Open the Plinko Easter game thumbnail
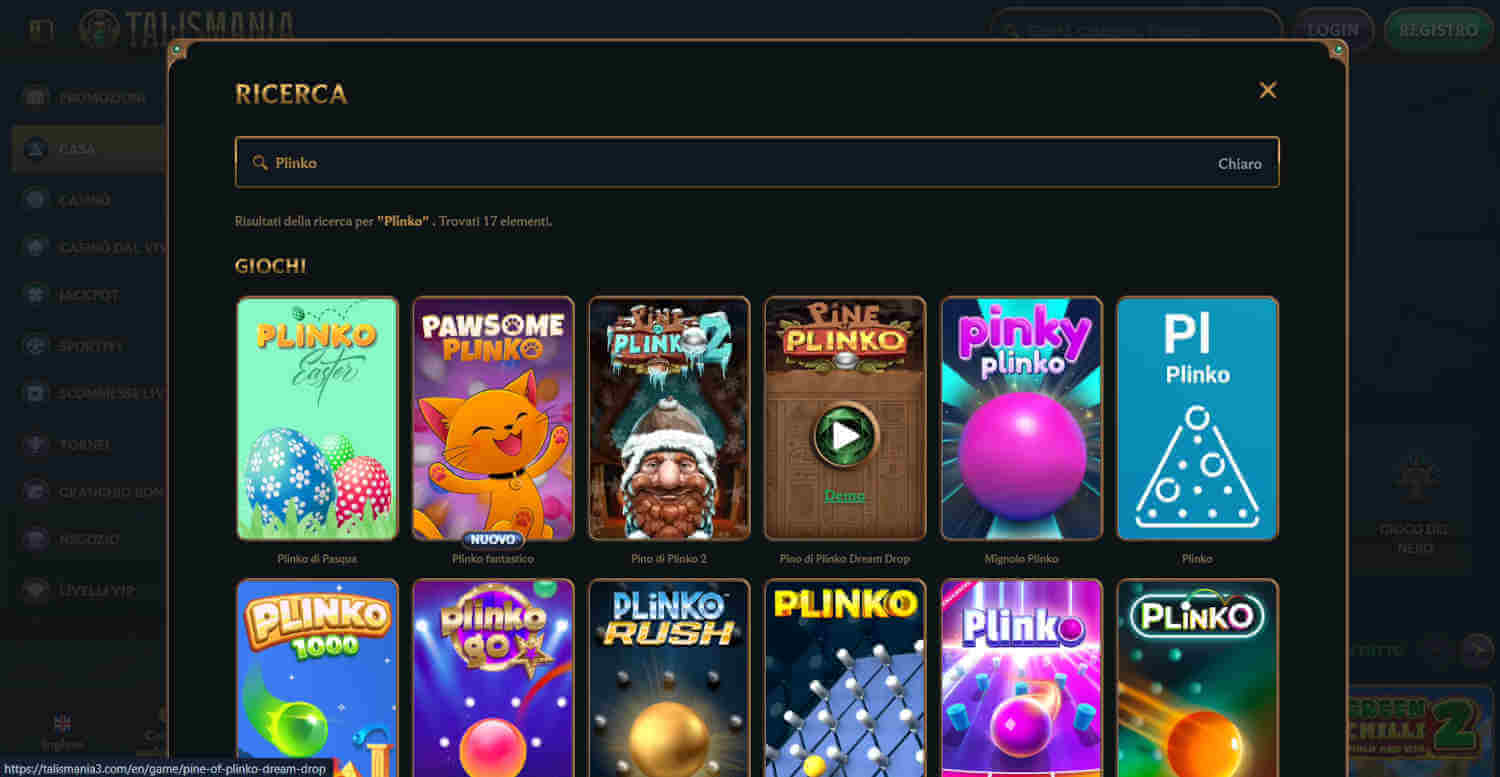1500x777 pixels. pos(317,418)
